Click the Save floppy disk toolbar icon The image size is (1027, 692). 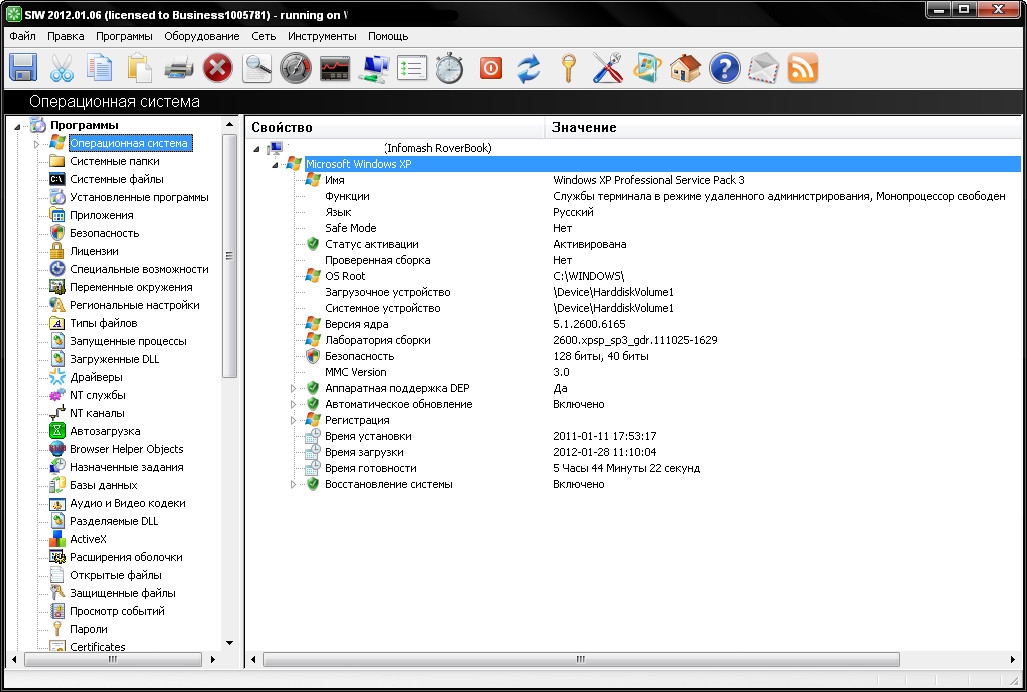(x=23, y=68)
